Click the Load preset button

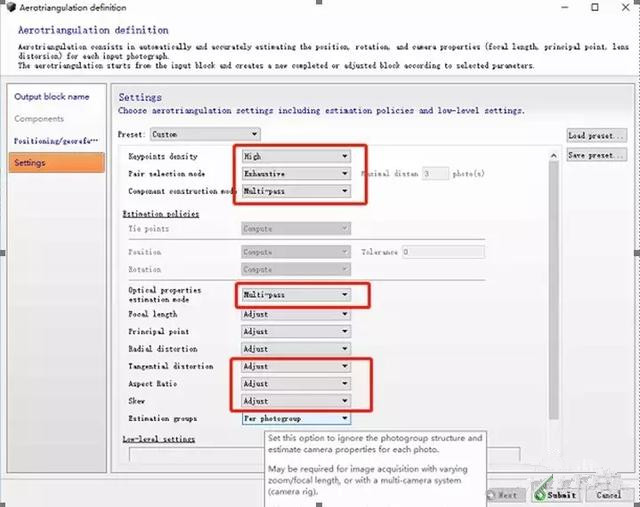pos(595,135)
